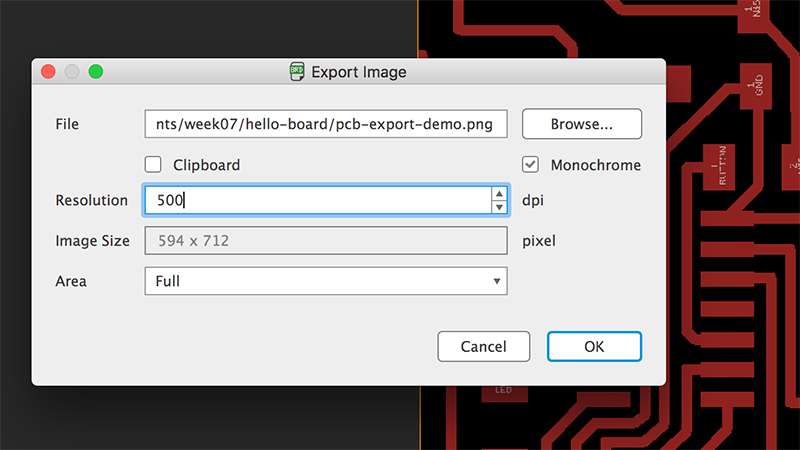Viewport: 800px width, 450px height.
Task: Confirm export with the OK button
Action: click(x=594, y=346)
